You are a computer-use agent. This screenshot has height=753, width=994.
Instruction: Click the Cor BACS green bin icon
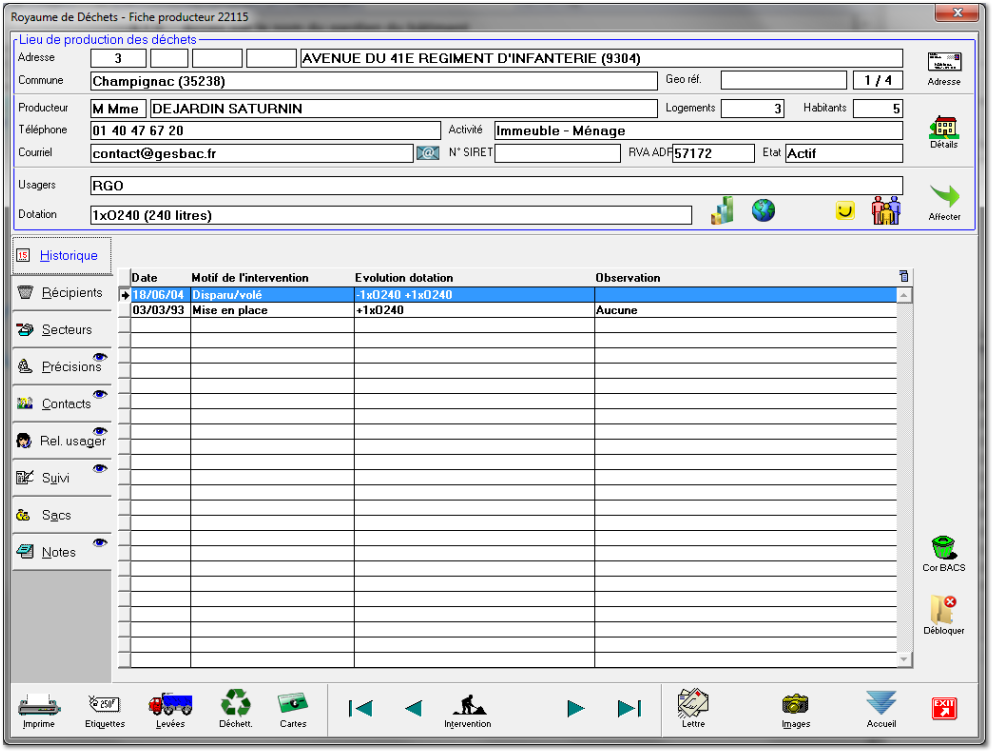click(x=943, y=549)
